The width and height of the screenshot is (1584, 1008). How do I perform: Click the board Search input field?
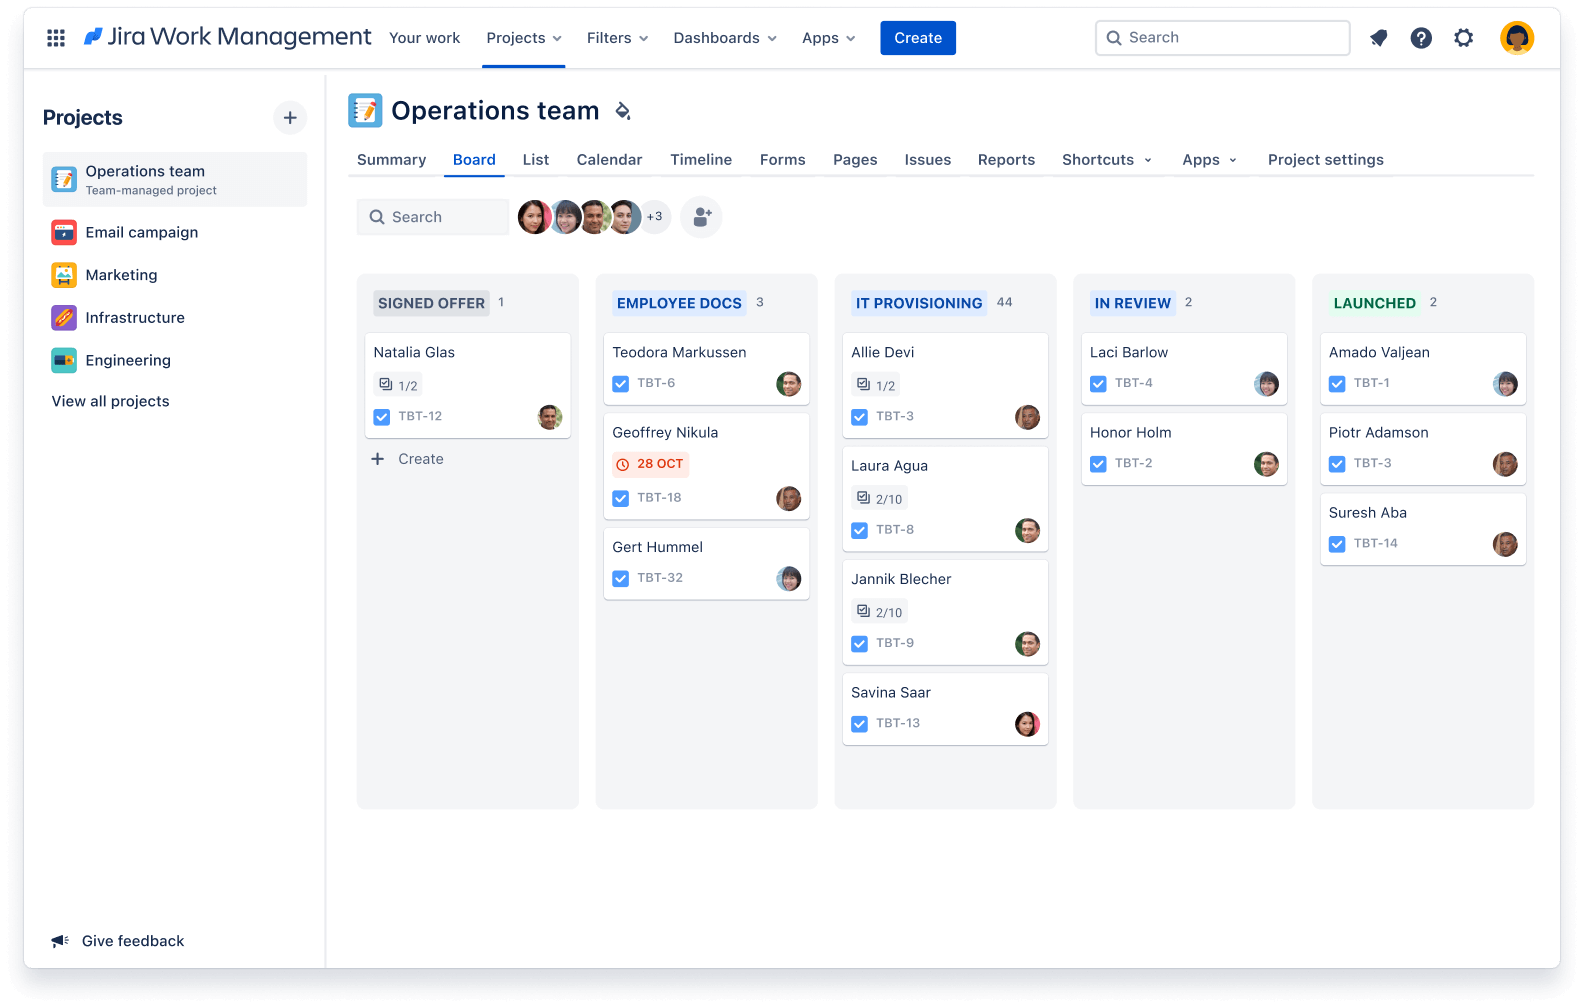(x=434, y=217)
